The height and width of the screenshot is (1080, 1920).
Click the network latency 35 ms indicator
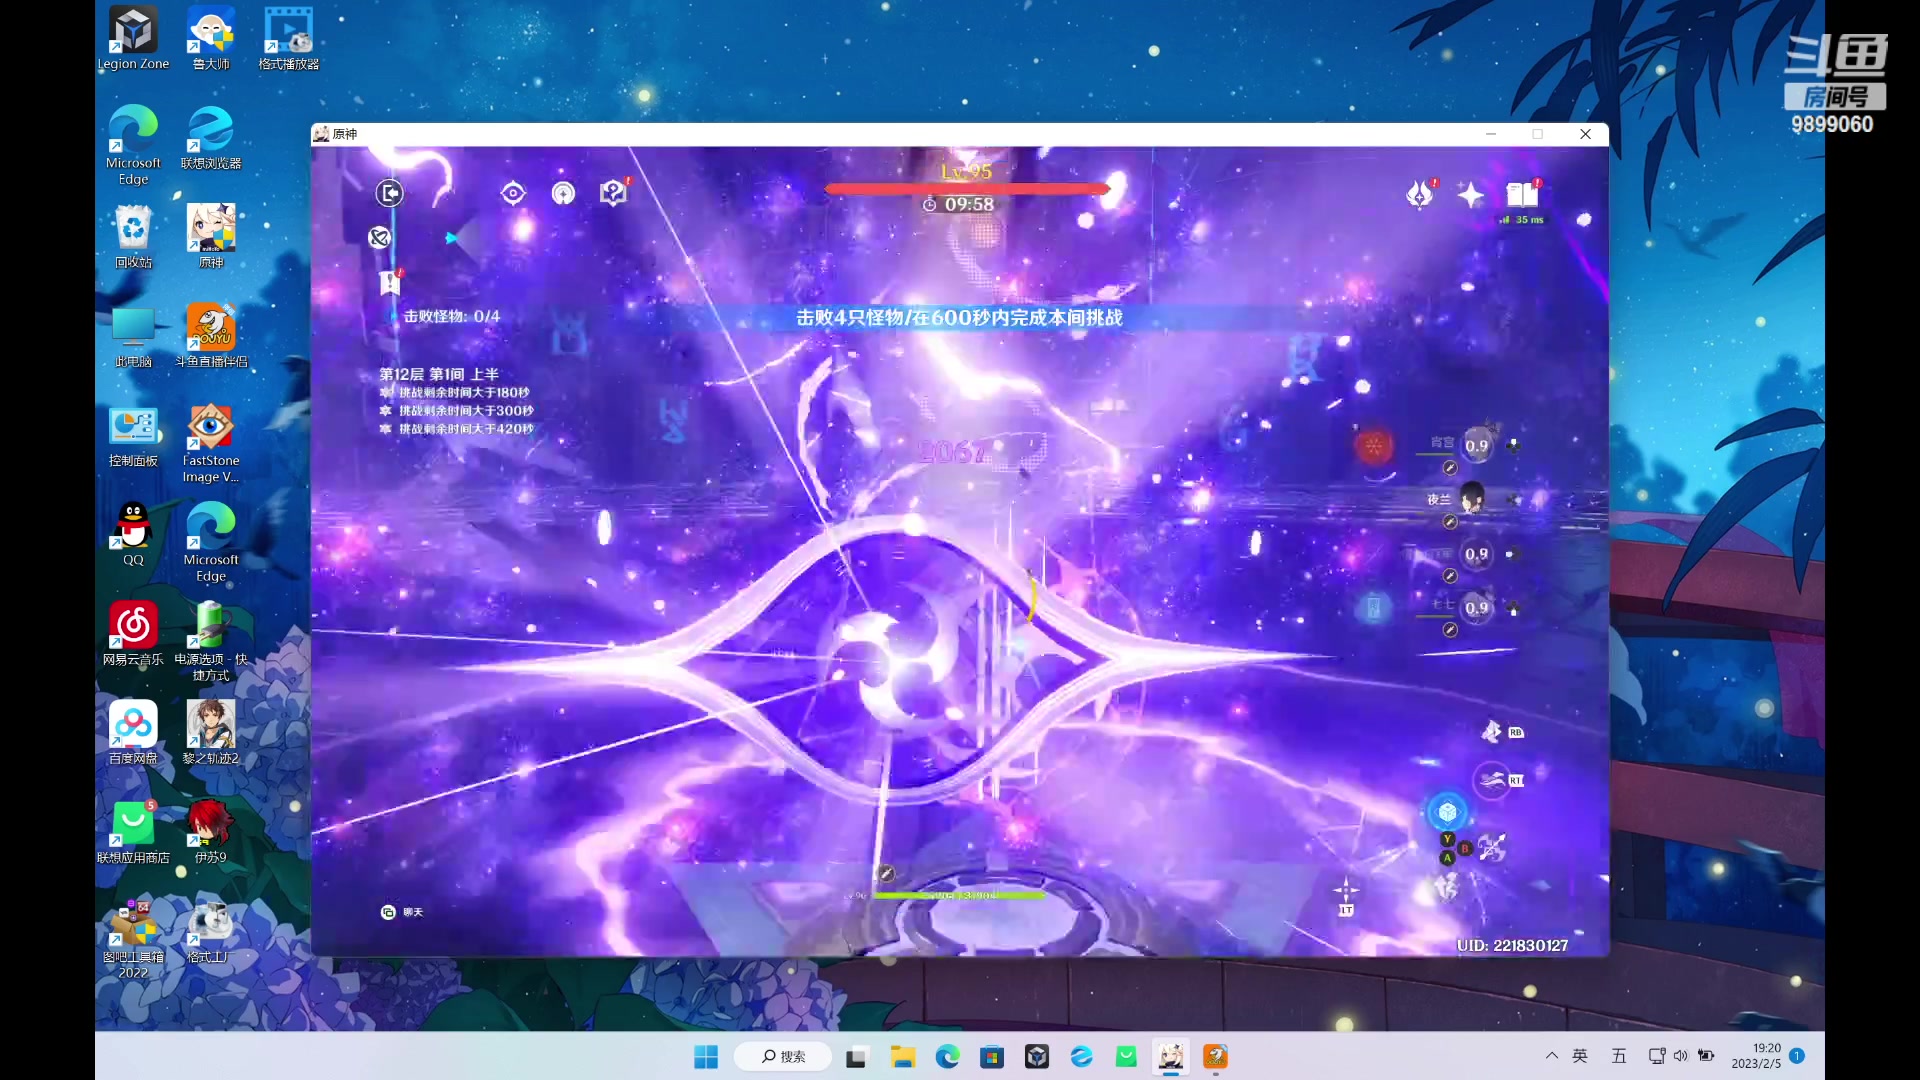(1522, 220)
